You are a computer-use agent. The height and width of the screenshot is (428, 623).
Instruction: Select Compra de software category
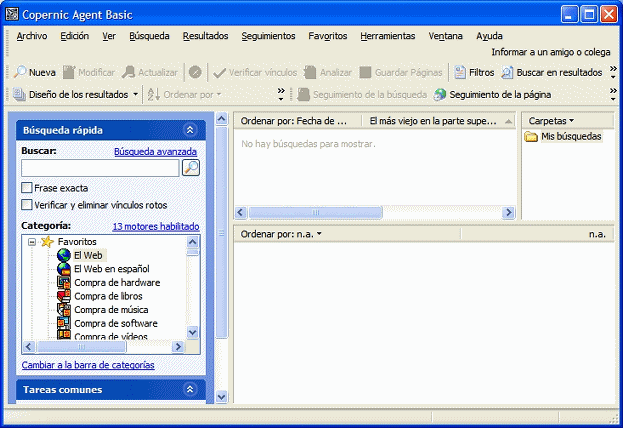(64, 323)
